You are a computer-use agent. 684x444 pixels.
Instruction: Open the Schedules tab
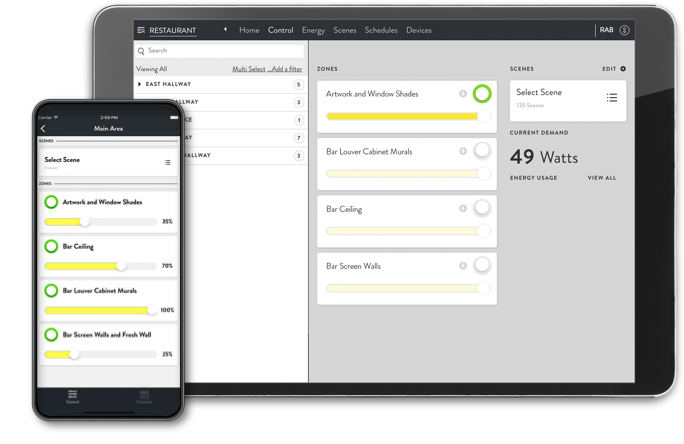tap(381, 31)
